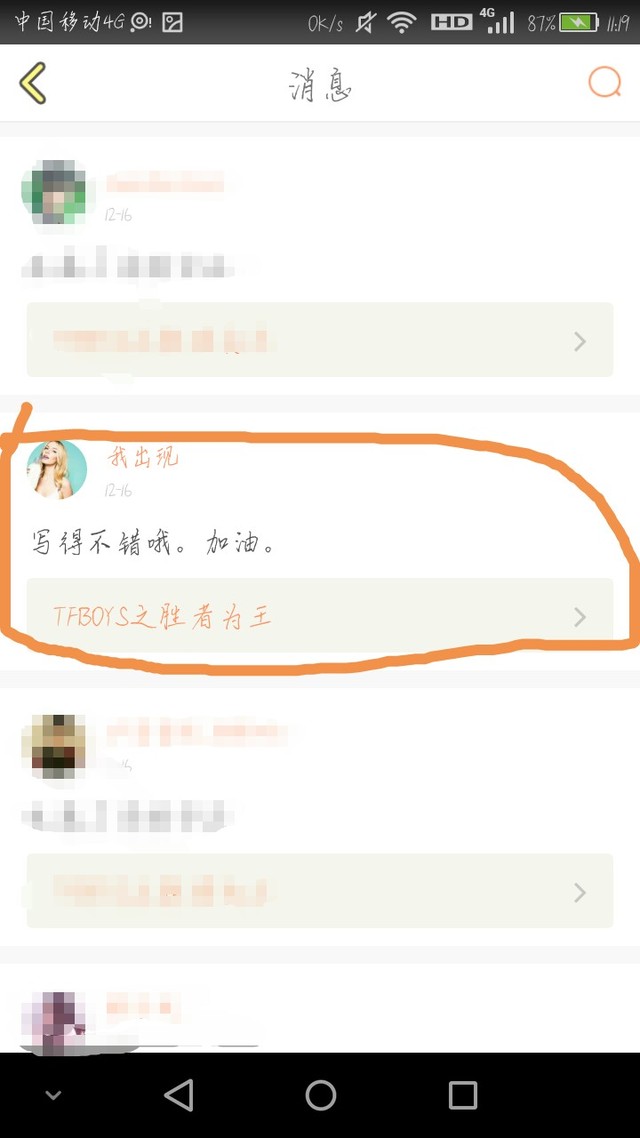640x1138 pixels.
Task: Hide navigation bar with down chevron
Action: (53, 1095)
